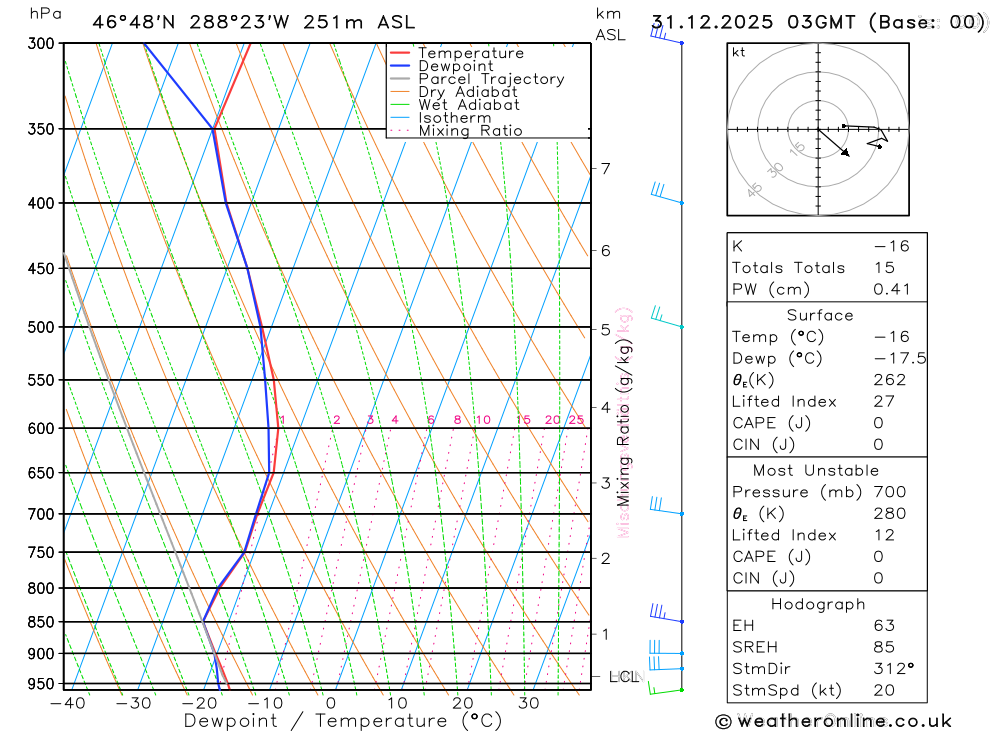
Task: Click the cyan wind barb at 500 hPa
Action: [667, 317]
